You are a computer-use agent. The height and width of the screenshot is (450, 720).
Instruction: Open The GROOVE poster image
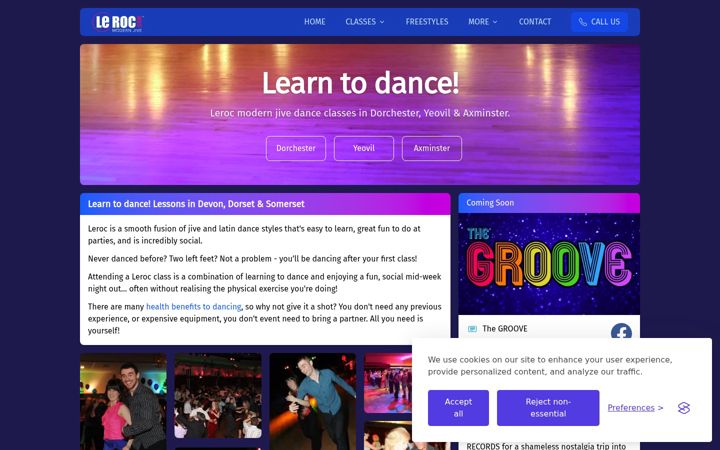tap(549, 264)
